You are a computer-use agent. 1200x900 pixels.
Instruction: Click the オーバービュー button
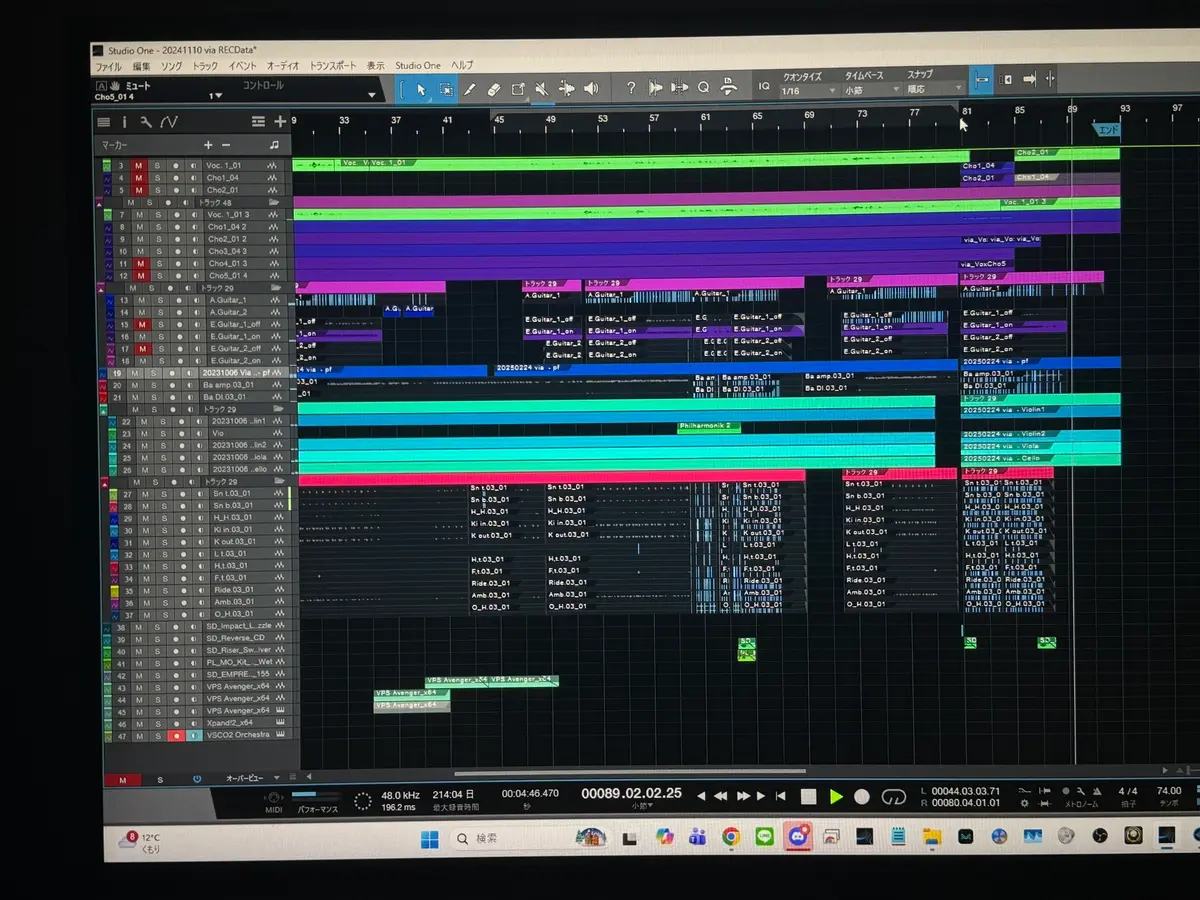pyautogui.click(x=244, y=778)
